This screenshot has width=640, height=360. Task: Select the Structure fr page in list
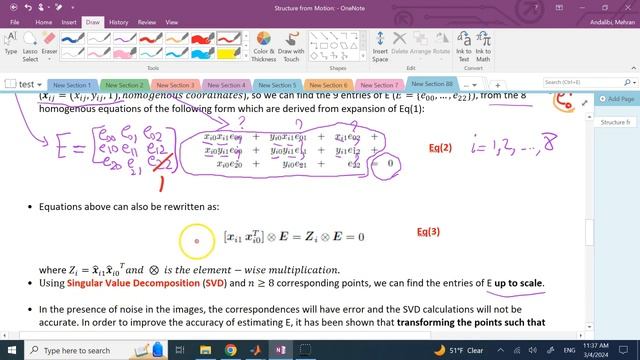click(x=616, y=122)
